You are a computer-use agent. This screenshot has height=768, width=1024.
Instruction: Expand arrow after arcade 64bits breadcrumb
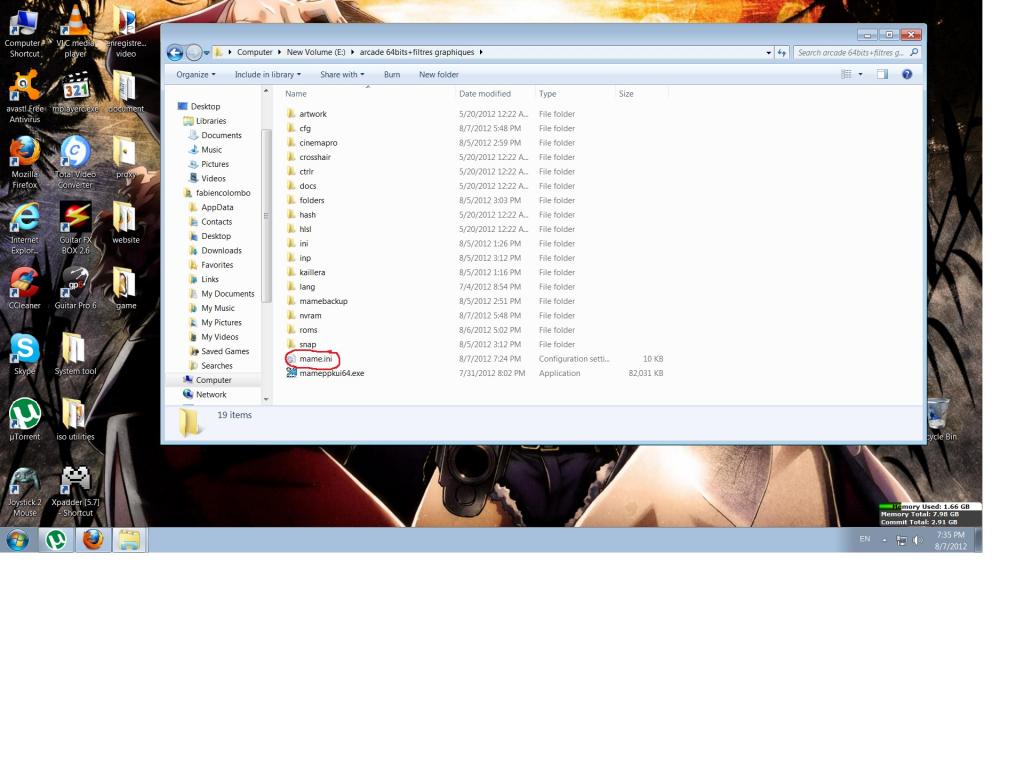point(481,52)
